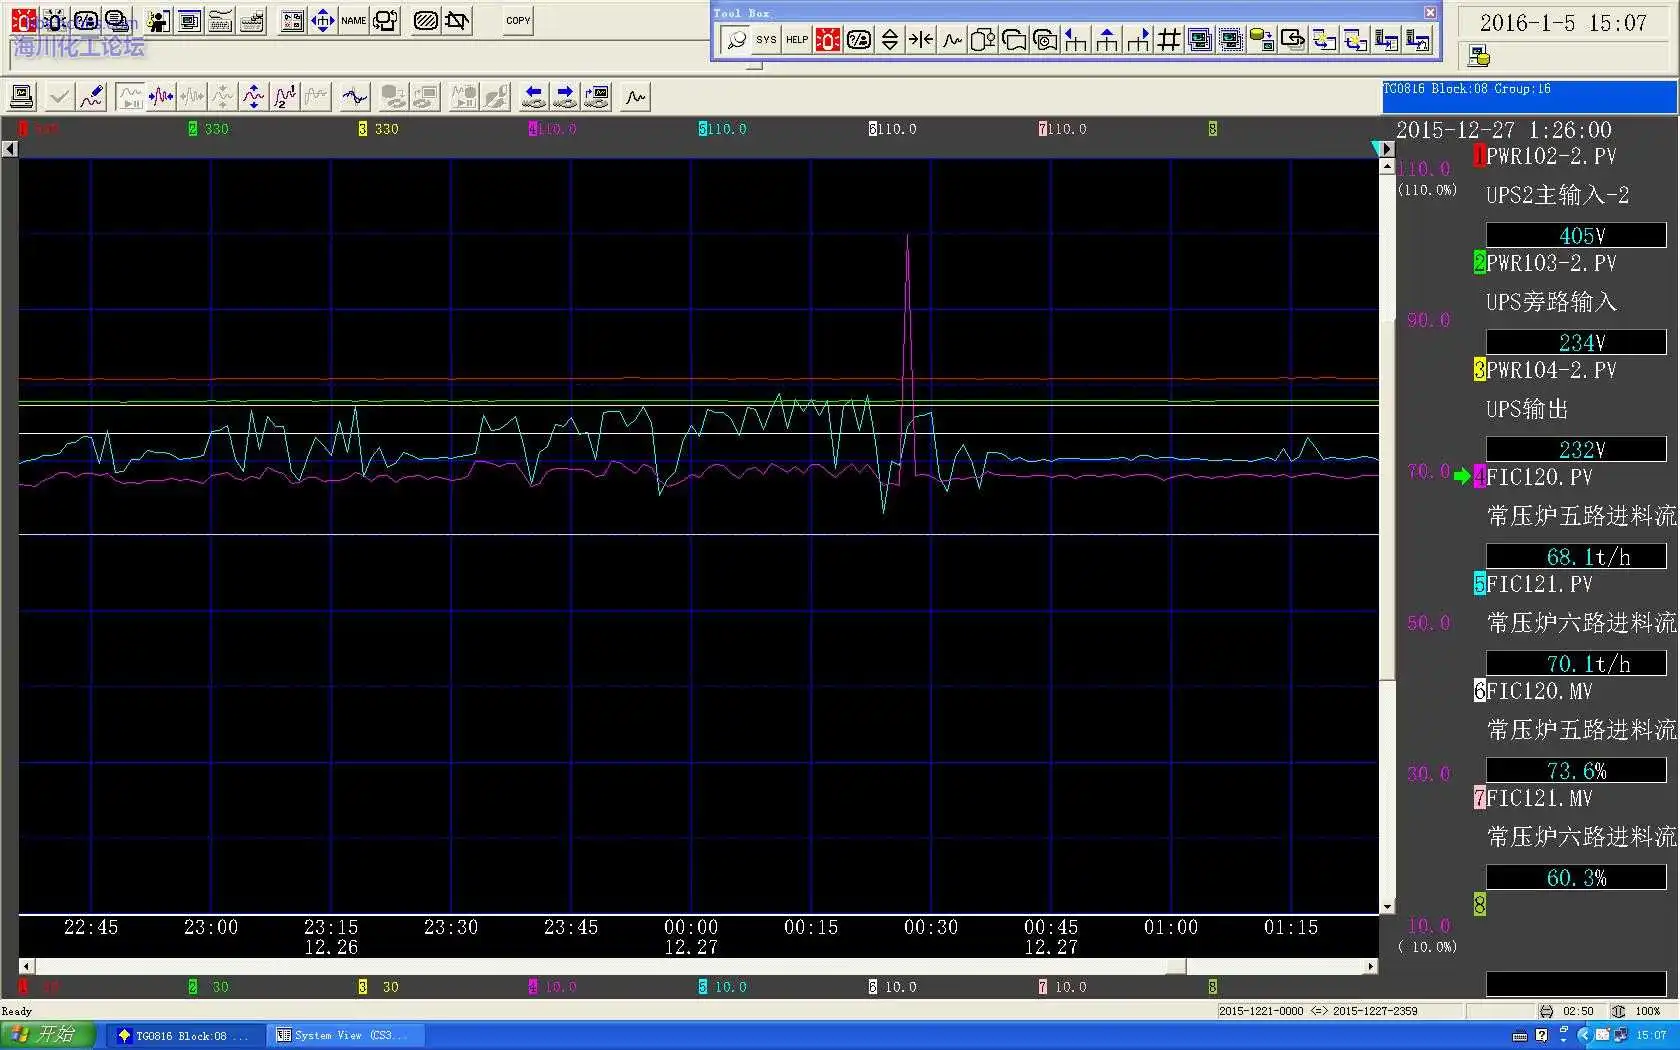Click the blue four-arrow navigator icon

(x=322, y=20)
